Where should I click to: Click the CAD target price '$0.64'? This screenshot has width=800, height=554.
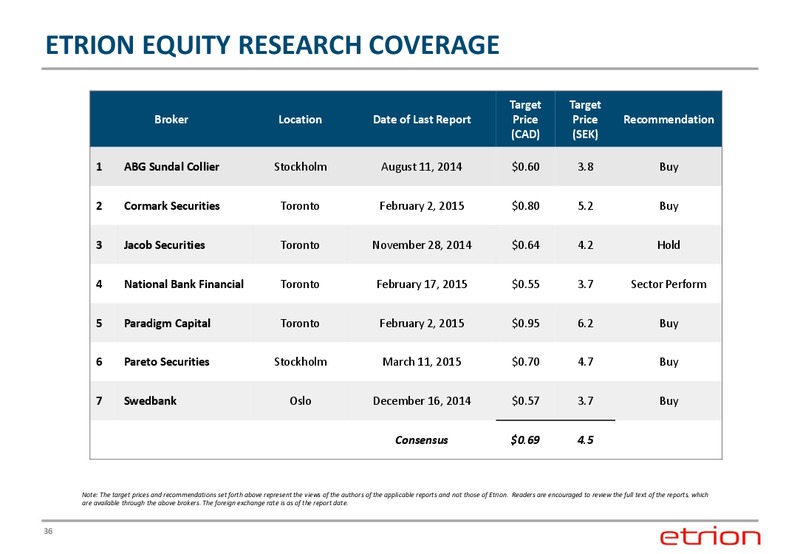tap(526, 245)
